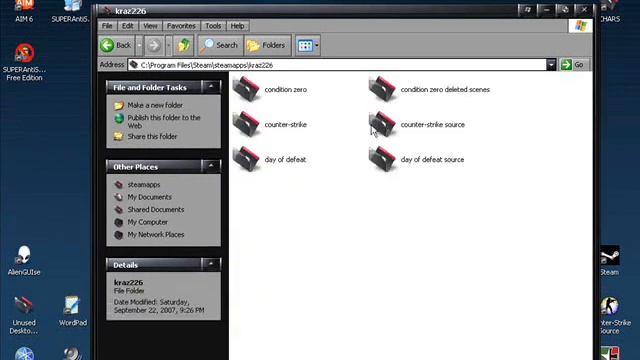Click the My Computer icon in Other Places
This screenshot has width=640, height=360.
(119, 222)
